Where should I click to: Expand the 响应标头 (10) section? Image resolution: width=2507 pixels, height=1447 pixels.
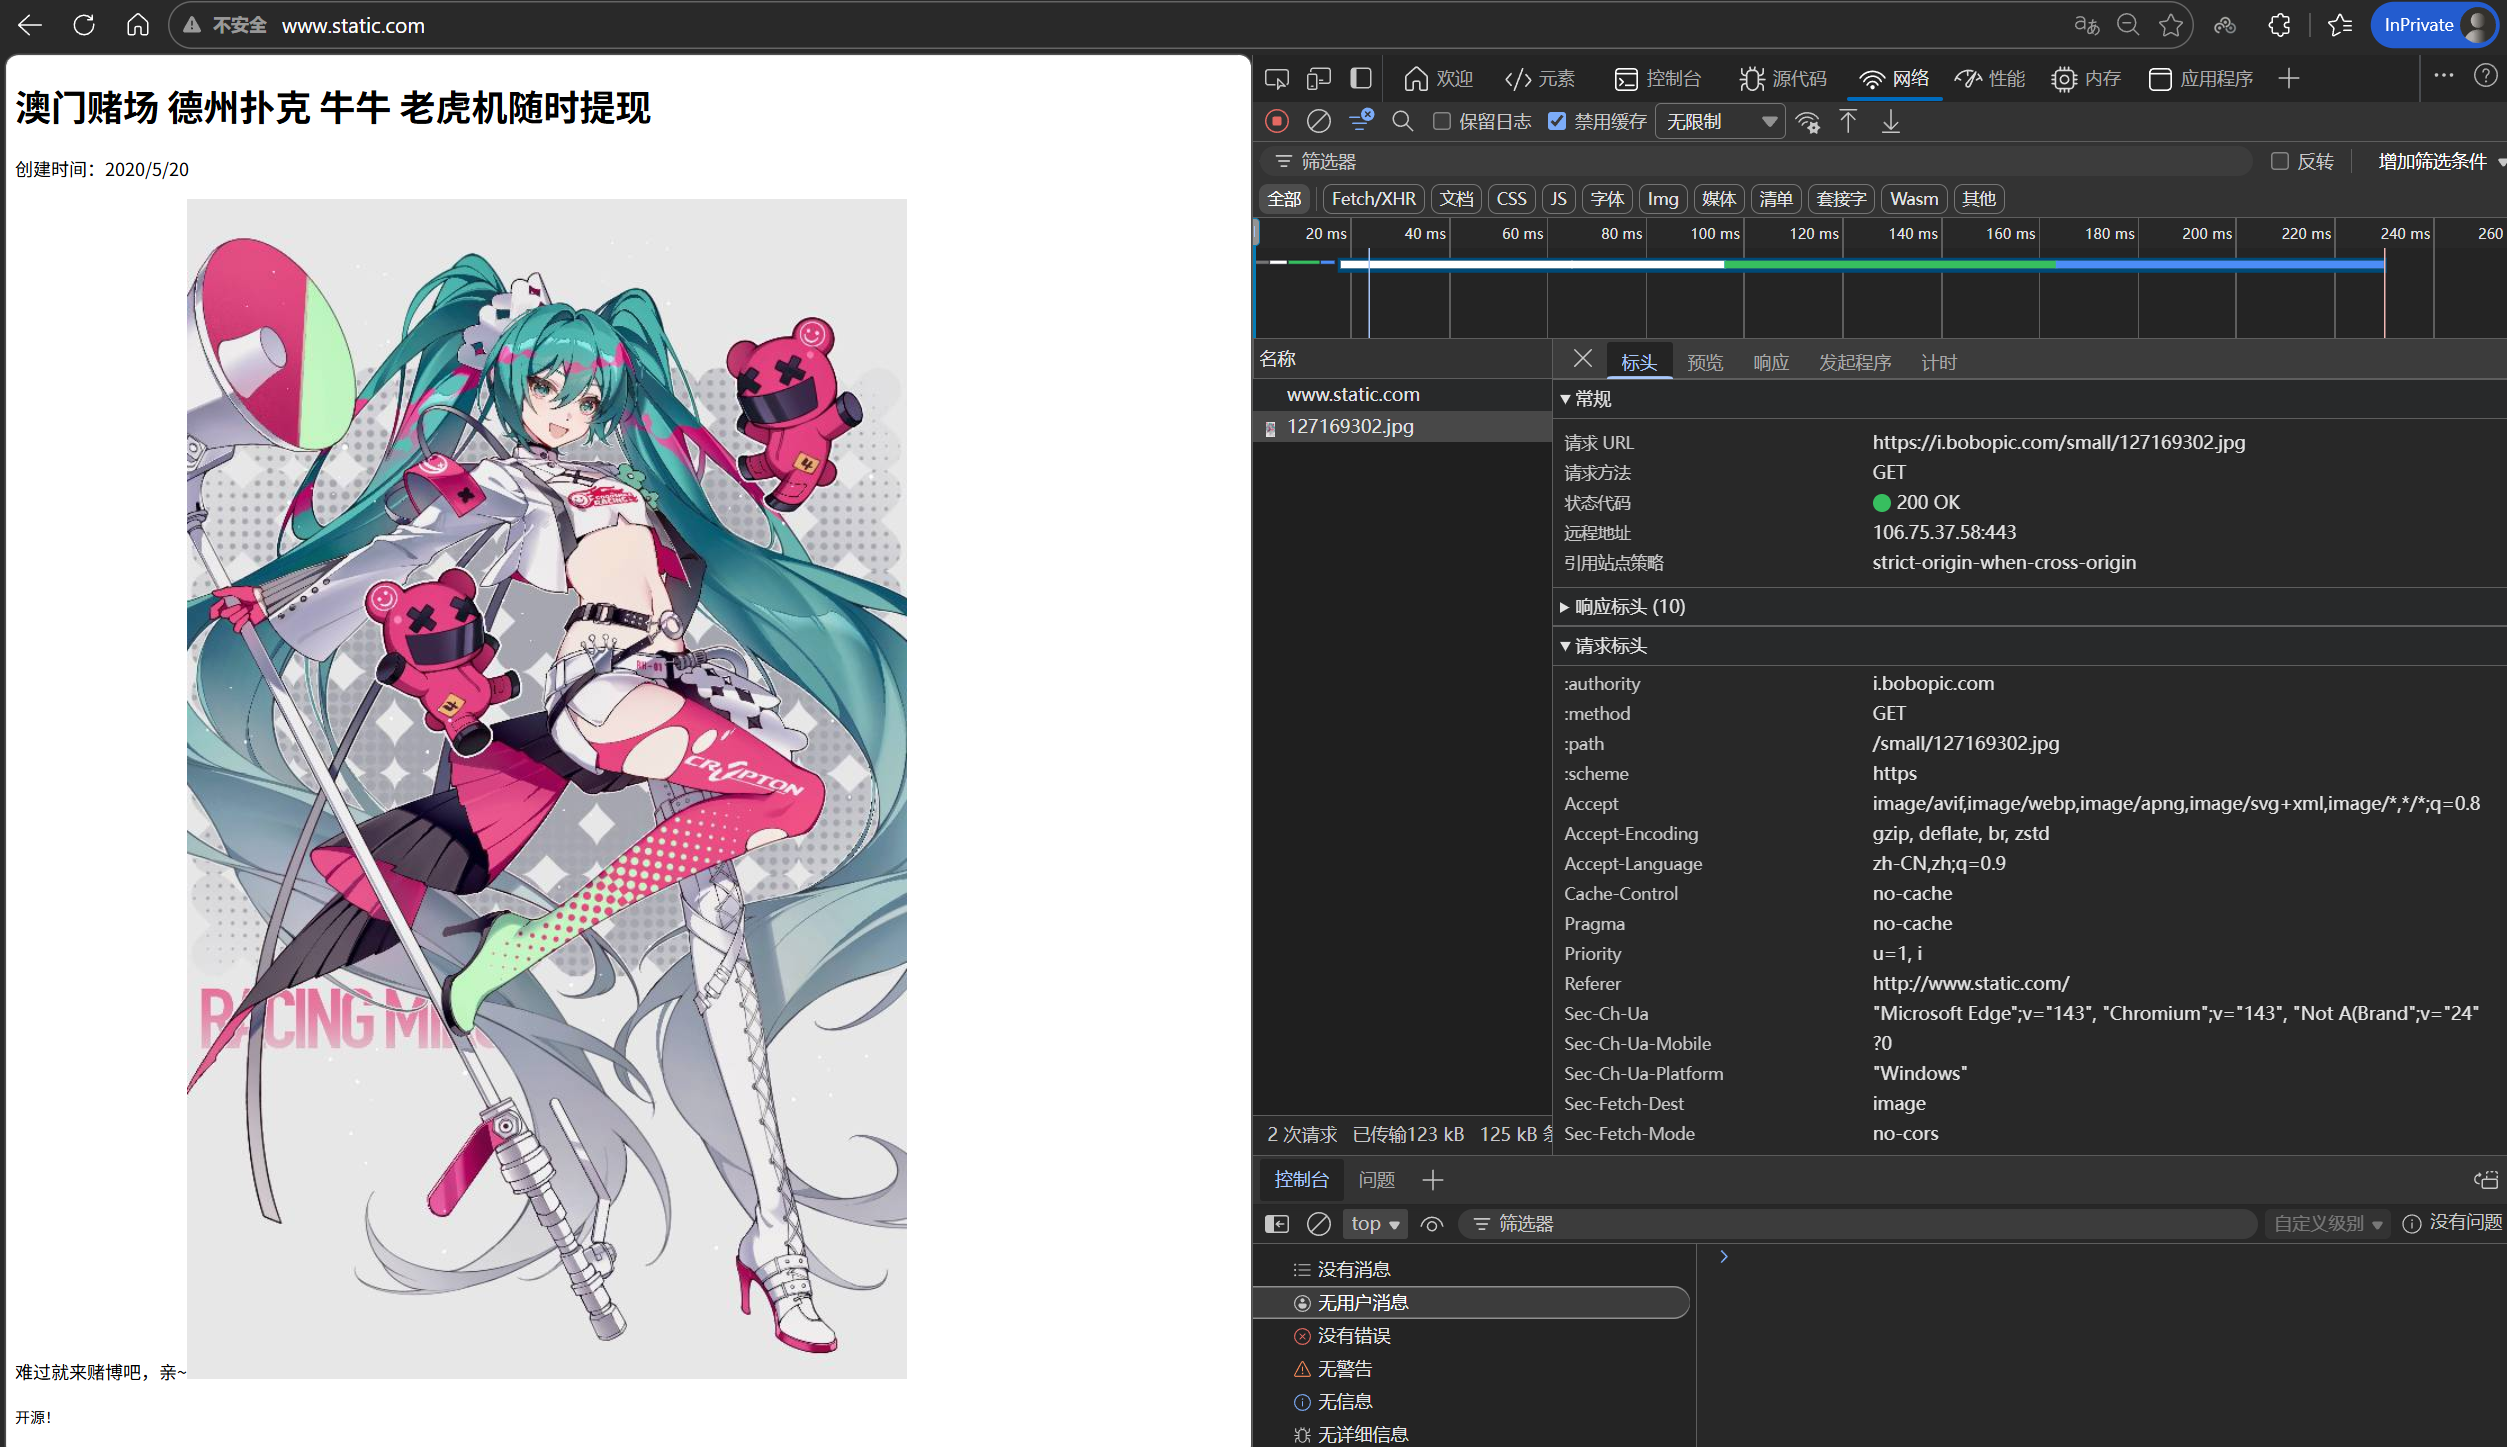(1628, 607)
